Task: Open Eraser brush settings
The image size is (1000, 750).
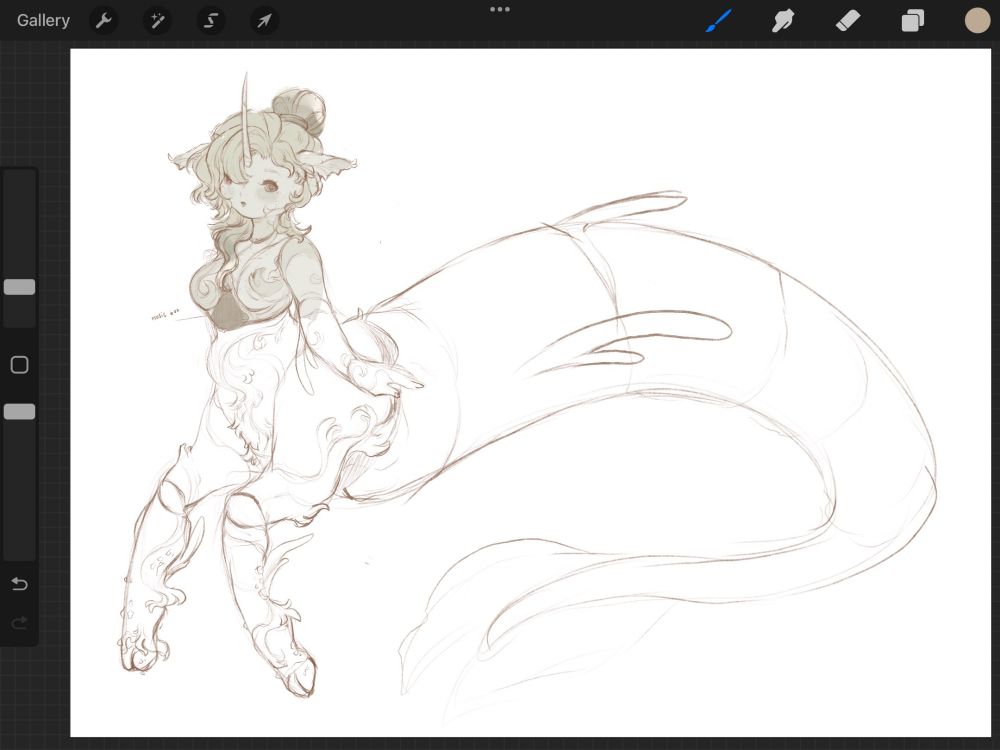Action: pos(847,20)
